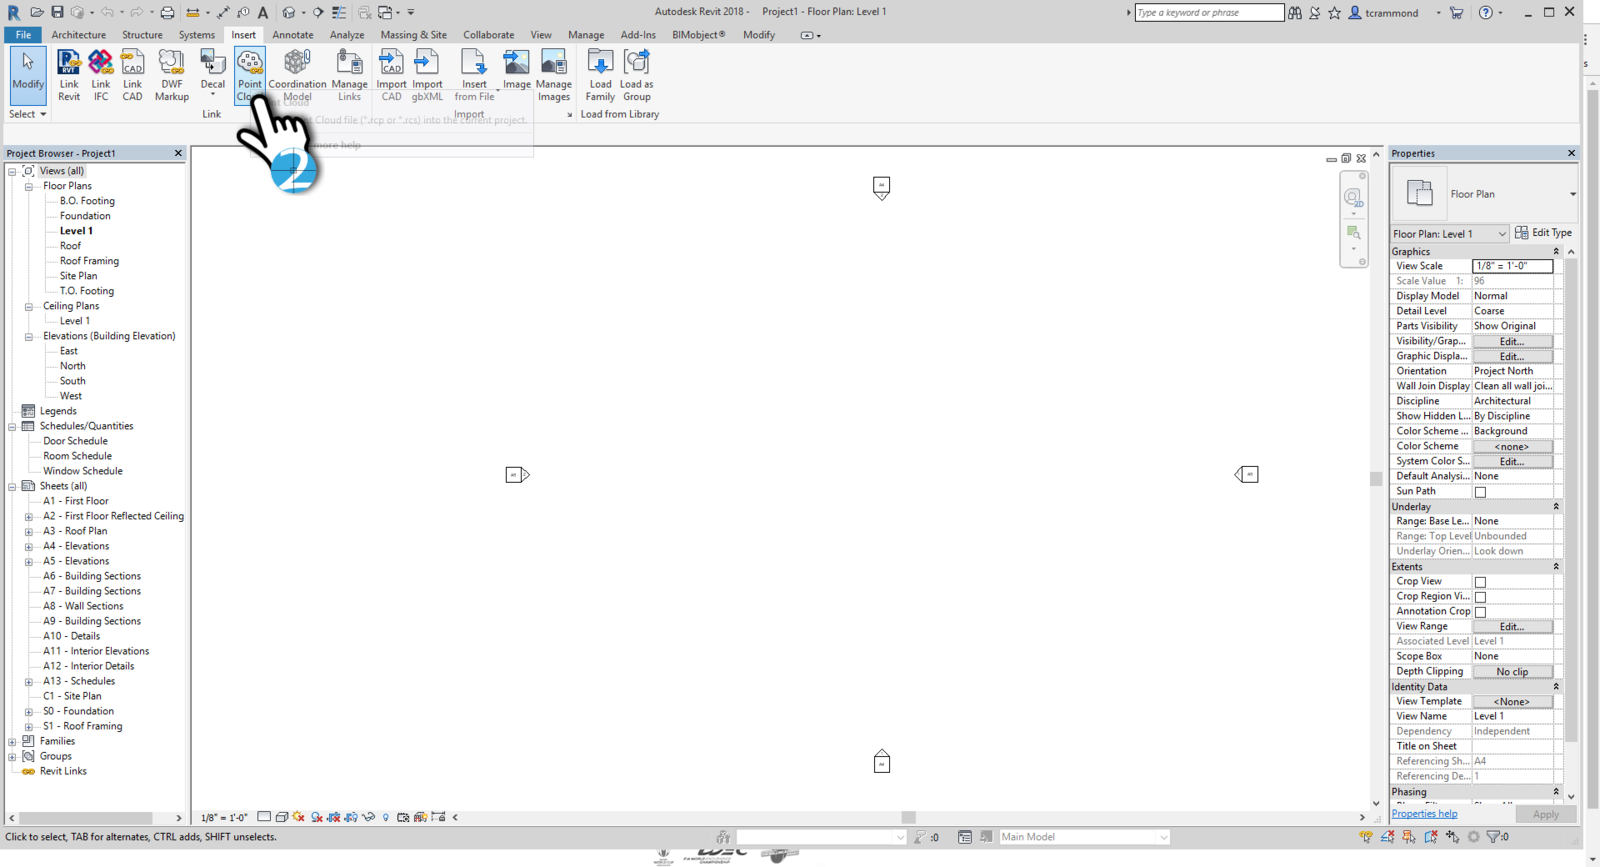Click the Properties panel vertical scrollbar

[x=1571, y=500]
